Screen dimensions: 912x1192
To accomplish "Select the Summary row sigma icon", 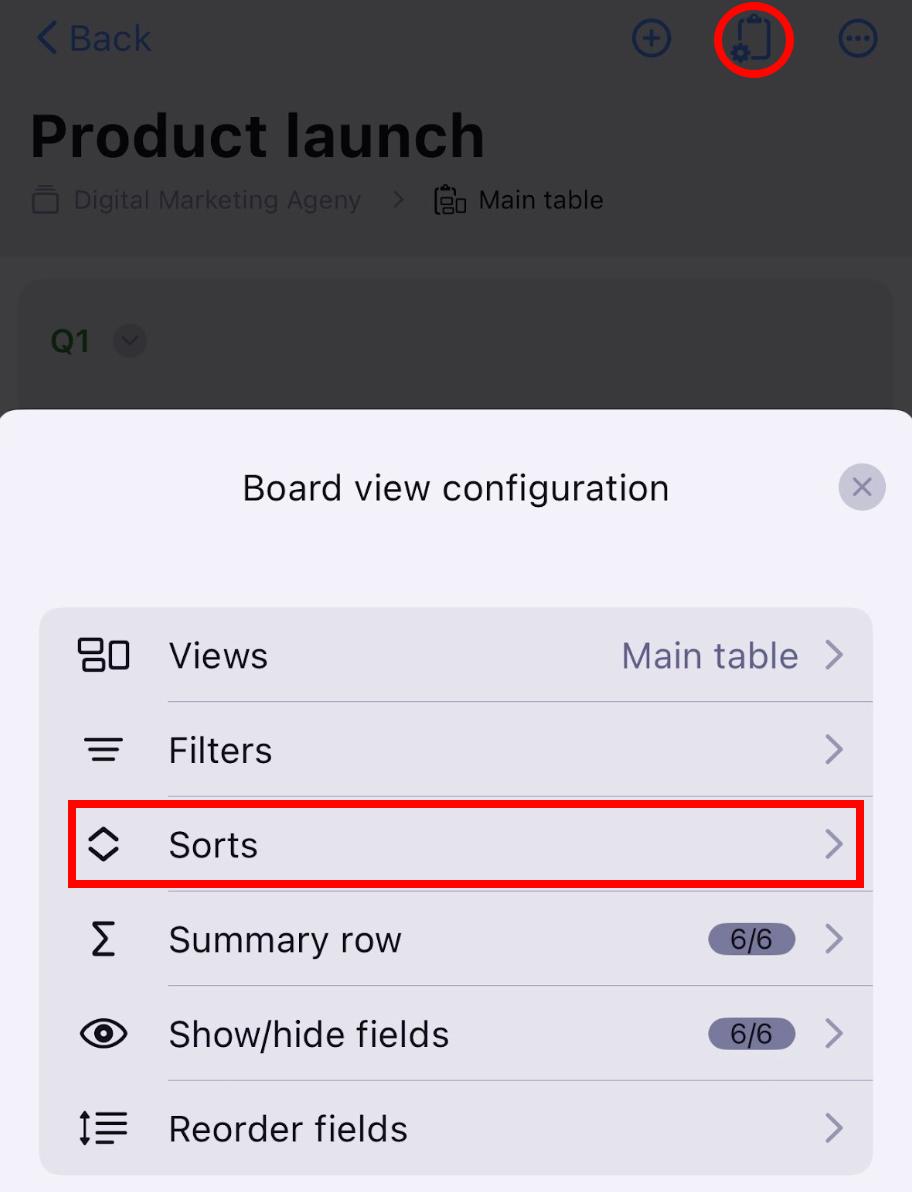I will (x=104, y=940).
